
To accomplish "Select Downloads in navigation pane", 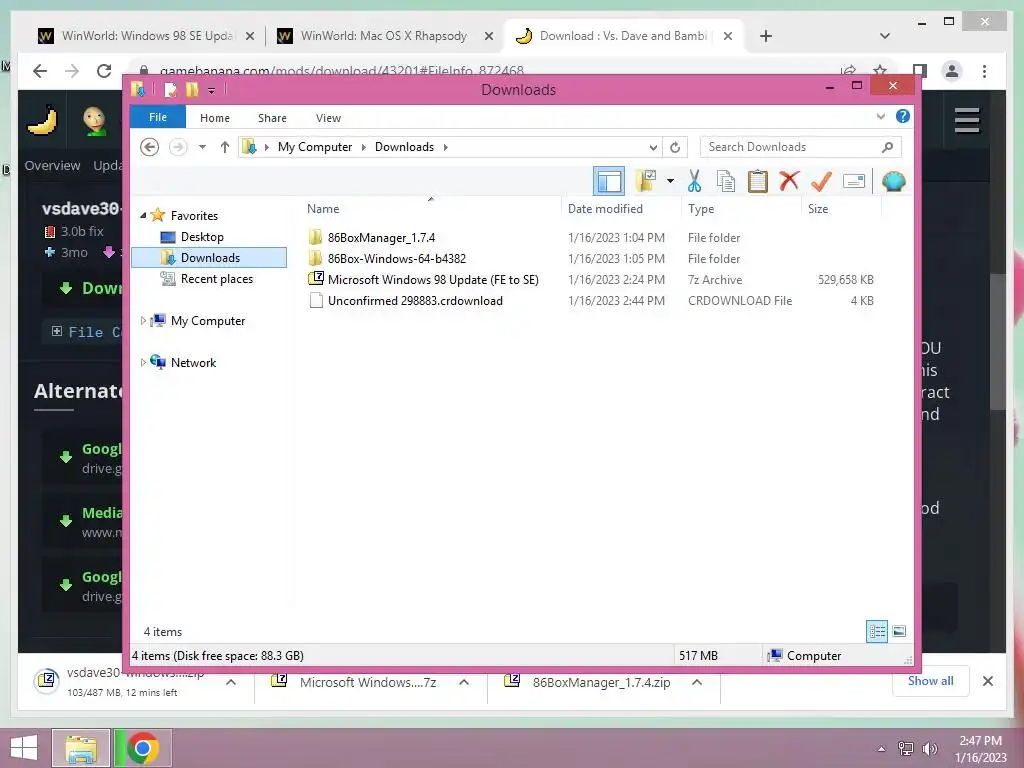I will point(209,257).
